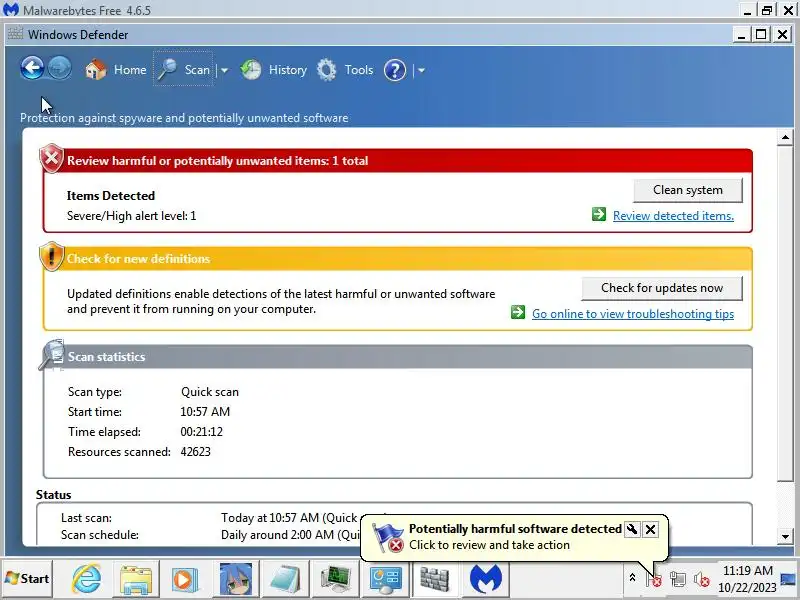Expand the Scan options dropdown arrow

tap(224, 70)
